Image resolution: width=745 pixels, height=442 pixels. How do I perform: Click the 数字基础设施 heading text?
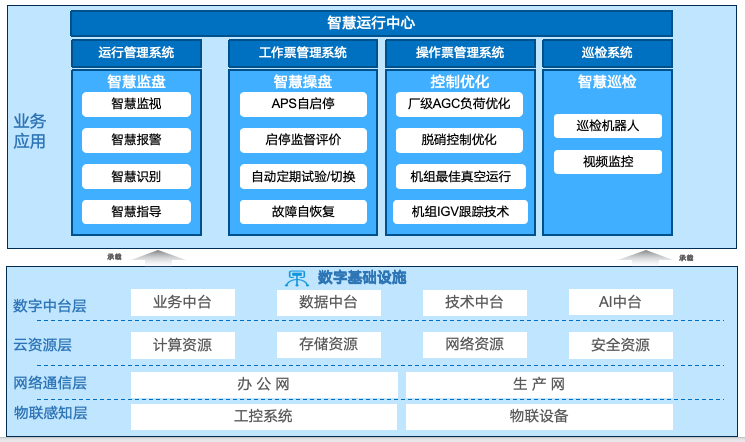point(362,278)
